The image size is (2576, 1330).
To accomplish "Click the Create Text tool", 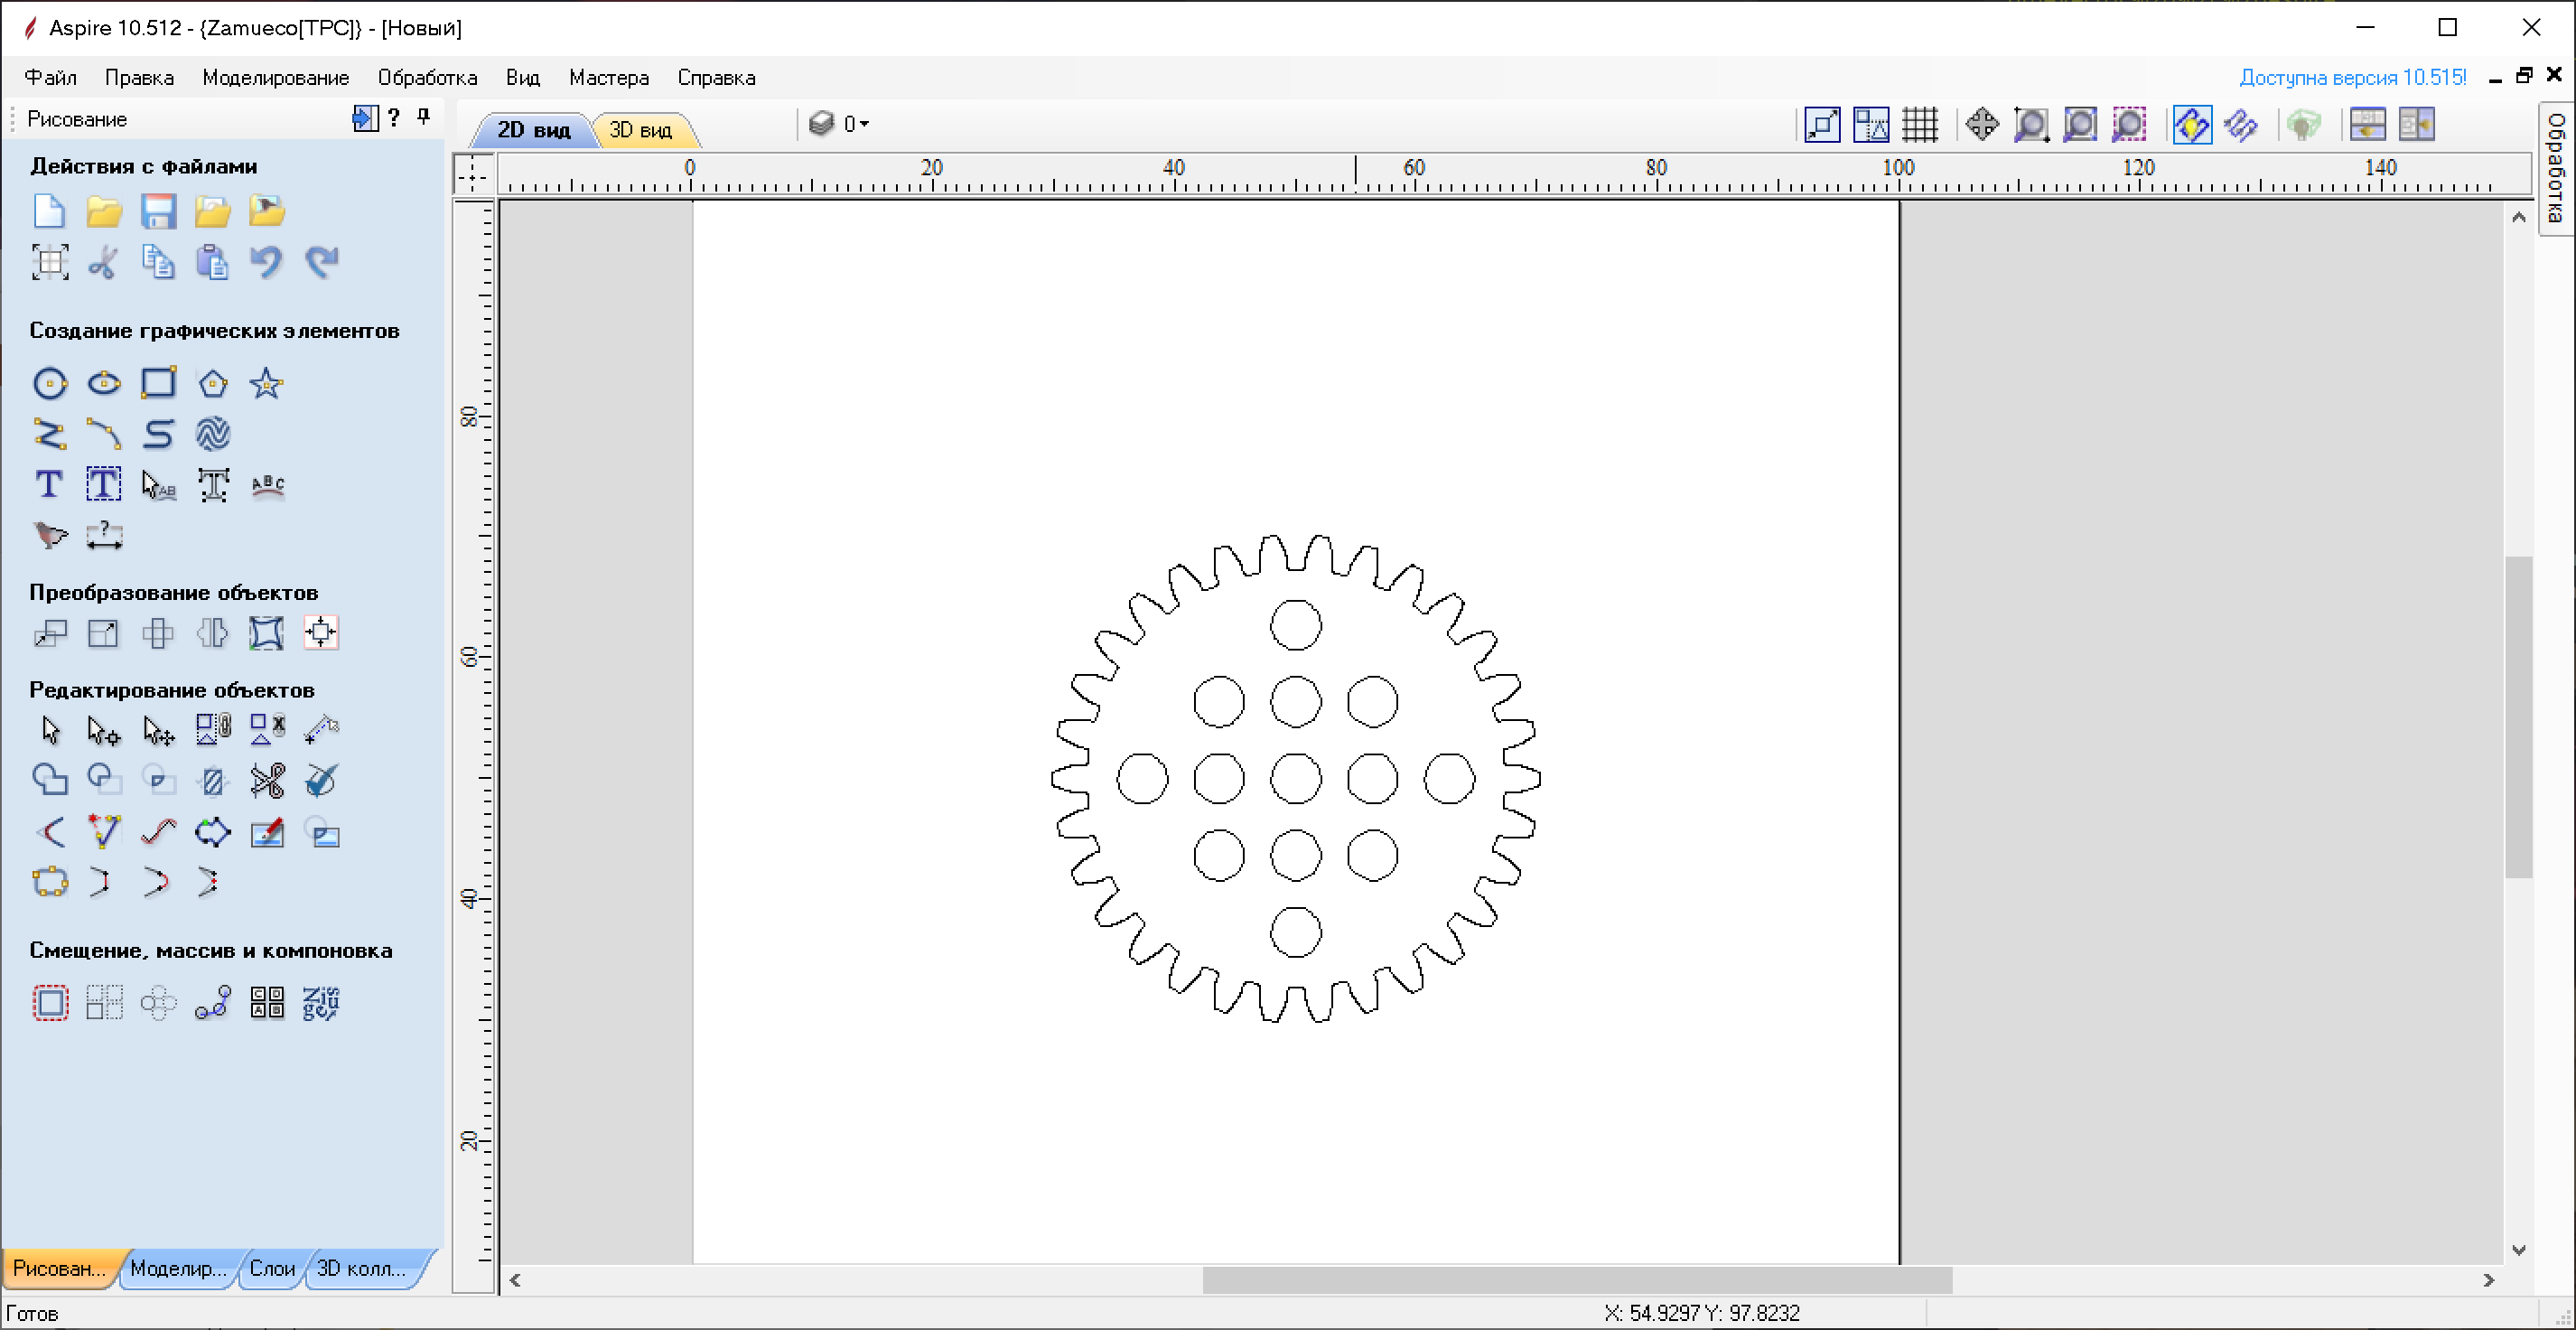I will coord(49,485).
